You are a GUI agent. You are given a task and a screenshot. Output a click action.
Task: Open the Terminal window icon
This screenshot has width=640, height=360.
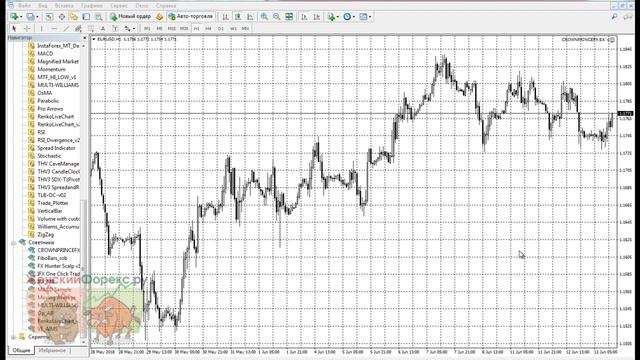[86, 17]
